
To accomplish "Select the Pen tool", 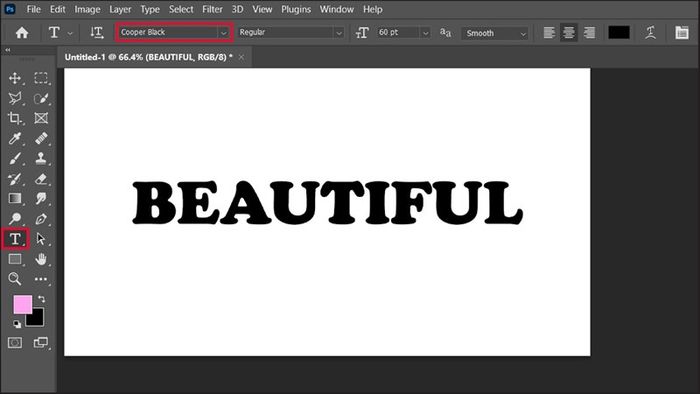I will (x=41, y=219).
